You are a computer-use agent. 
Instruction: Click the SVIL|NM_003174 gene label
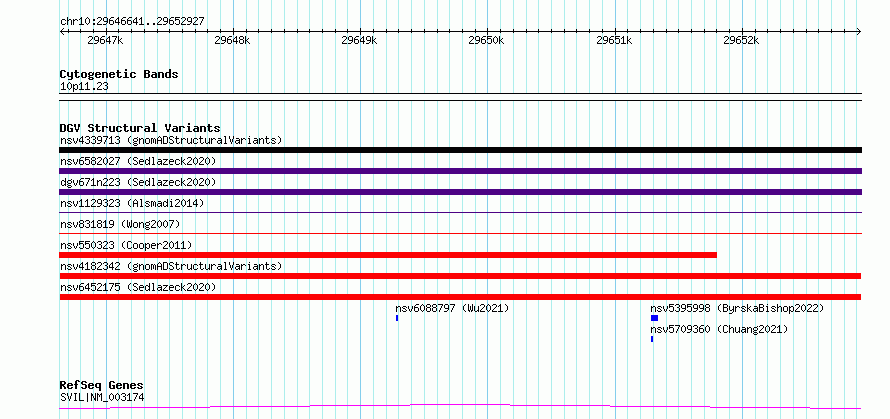tap(102, 397)
